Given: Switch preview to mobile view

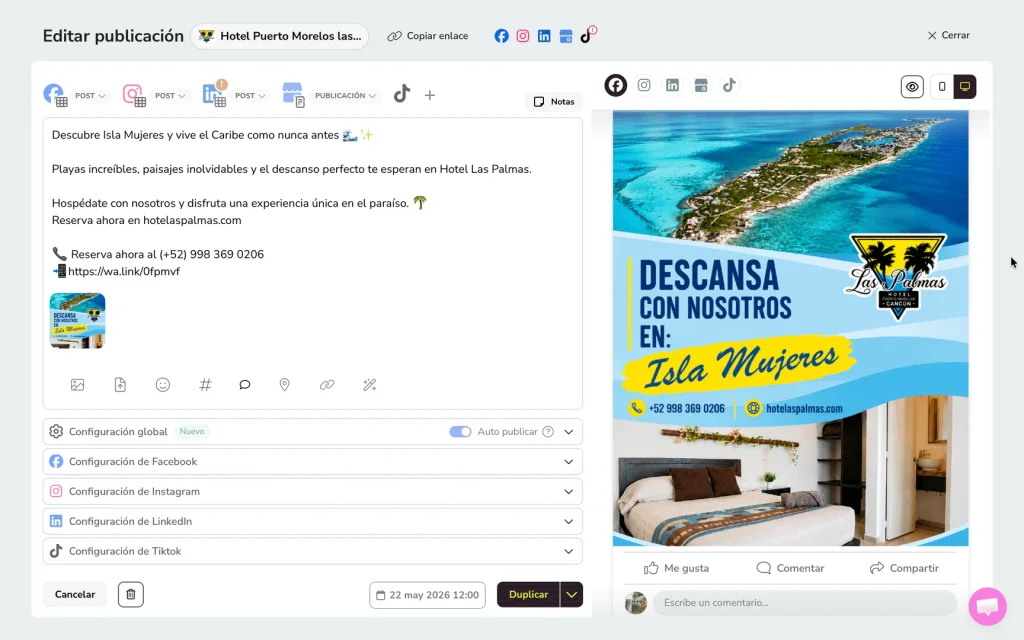Looking at the screenshot, I should point(942,86).
